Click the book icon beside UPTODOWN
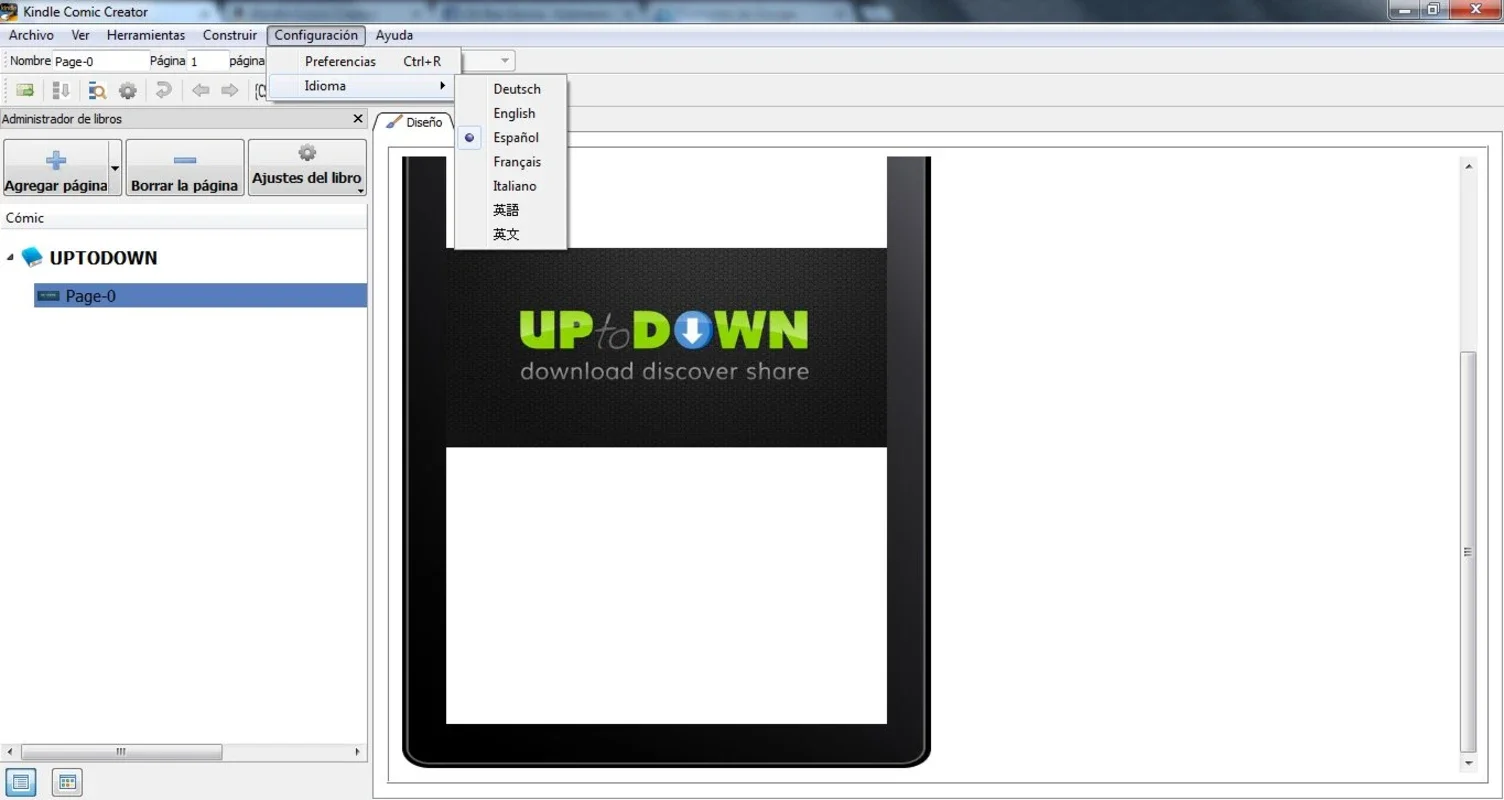 tap(33, 257)
